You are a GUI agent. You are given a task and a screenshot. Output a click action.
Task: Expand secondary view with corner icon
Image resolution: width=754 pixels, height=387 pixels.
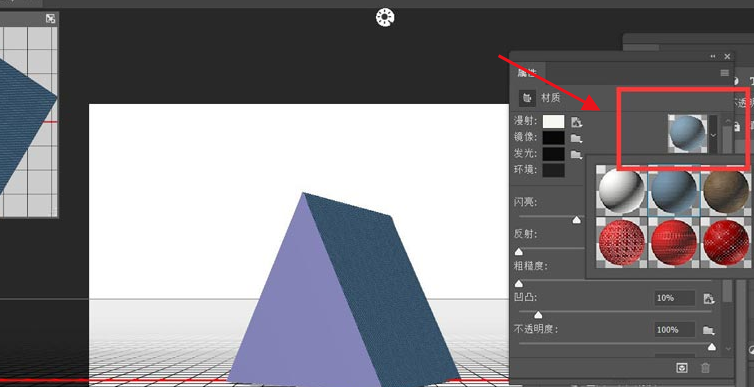click(x=50, y=19)
